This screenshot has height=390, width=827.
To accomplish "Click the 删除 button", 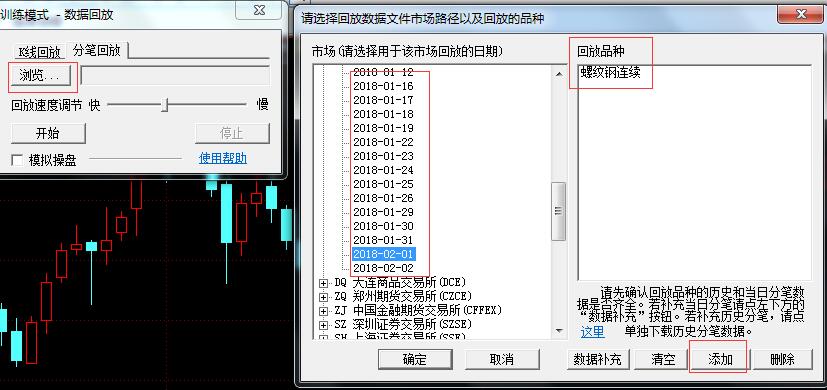I will click(x=782, y=359).
